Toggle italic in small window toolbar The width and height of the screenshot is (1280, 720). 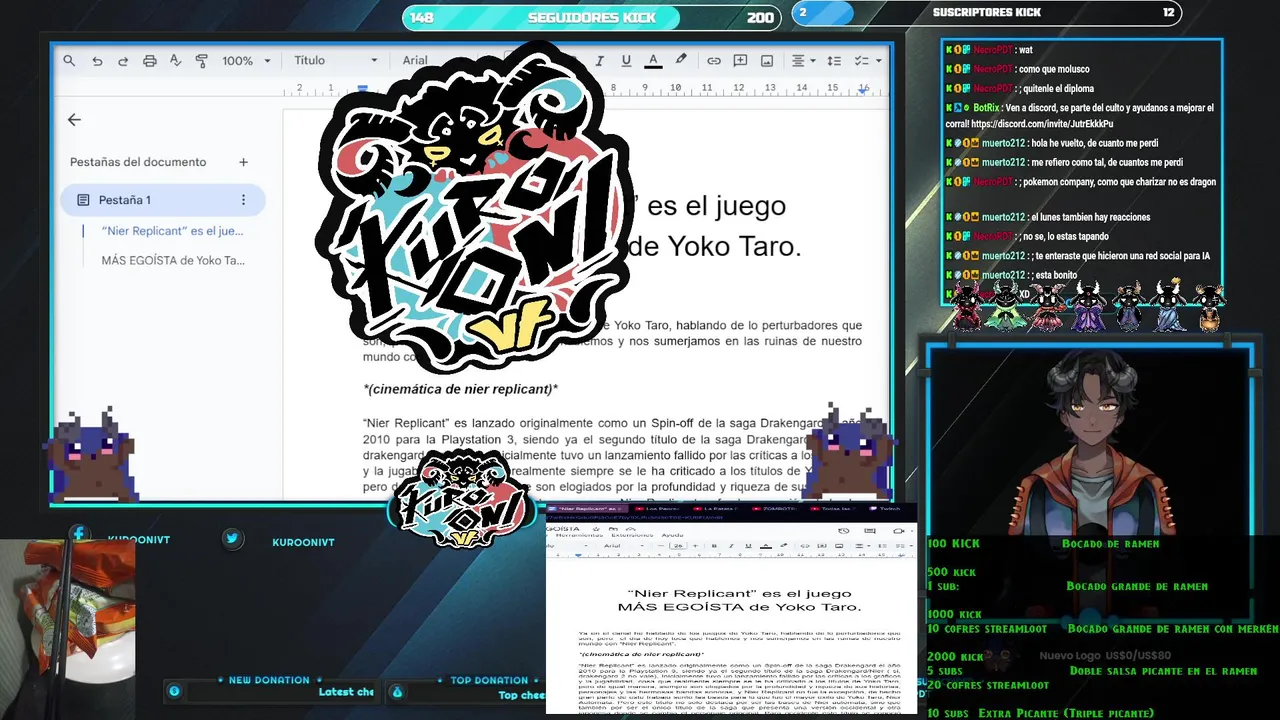tap(731, 546)
